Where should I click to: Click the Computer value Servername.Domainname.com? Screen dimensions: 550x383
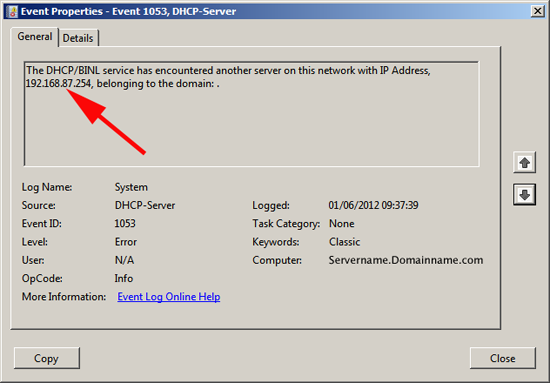(406, 260)
